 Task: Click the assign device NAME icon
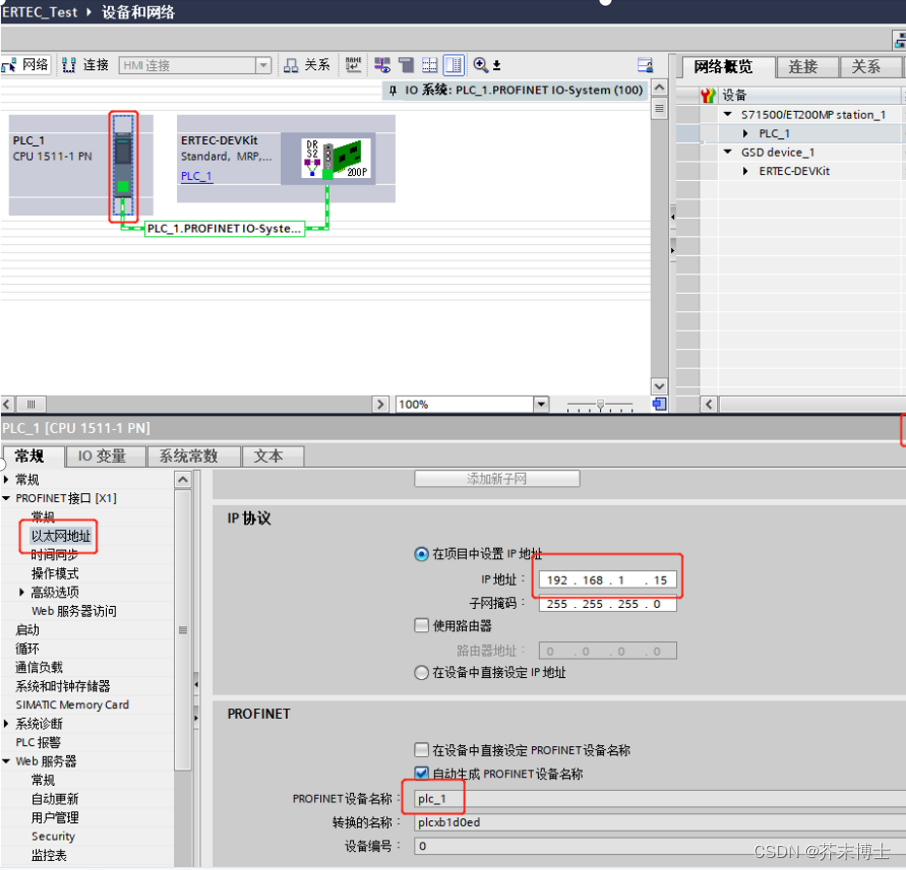coord(353,65)
